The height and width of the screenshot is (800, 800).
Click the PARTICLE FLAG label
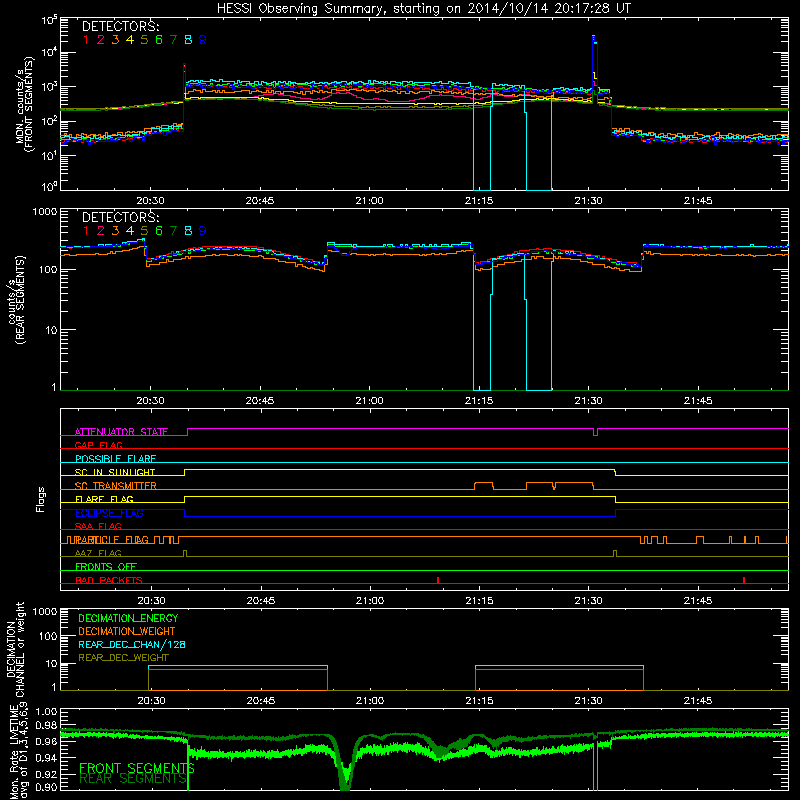[112, 540]
